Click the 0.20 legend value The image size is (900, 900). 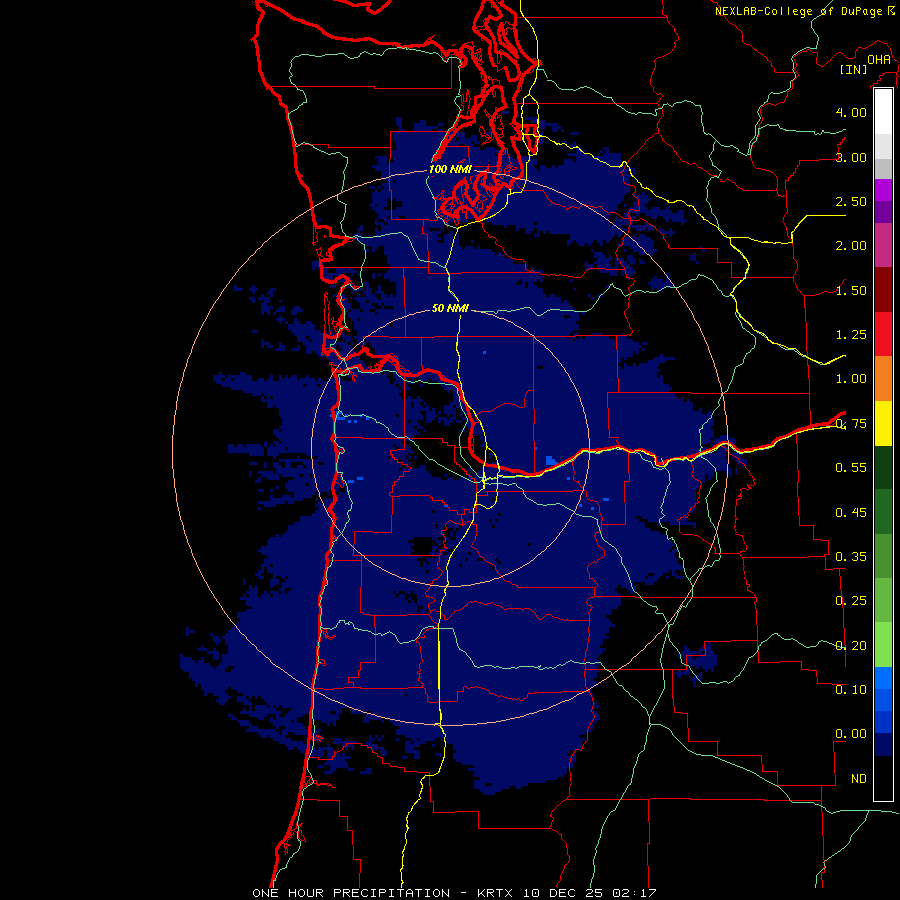(851, 646)
